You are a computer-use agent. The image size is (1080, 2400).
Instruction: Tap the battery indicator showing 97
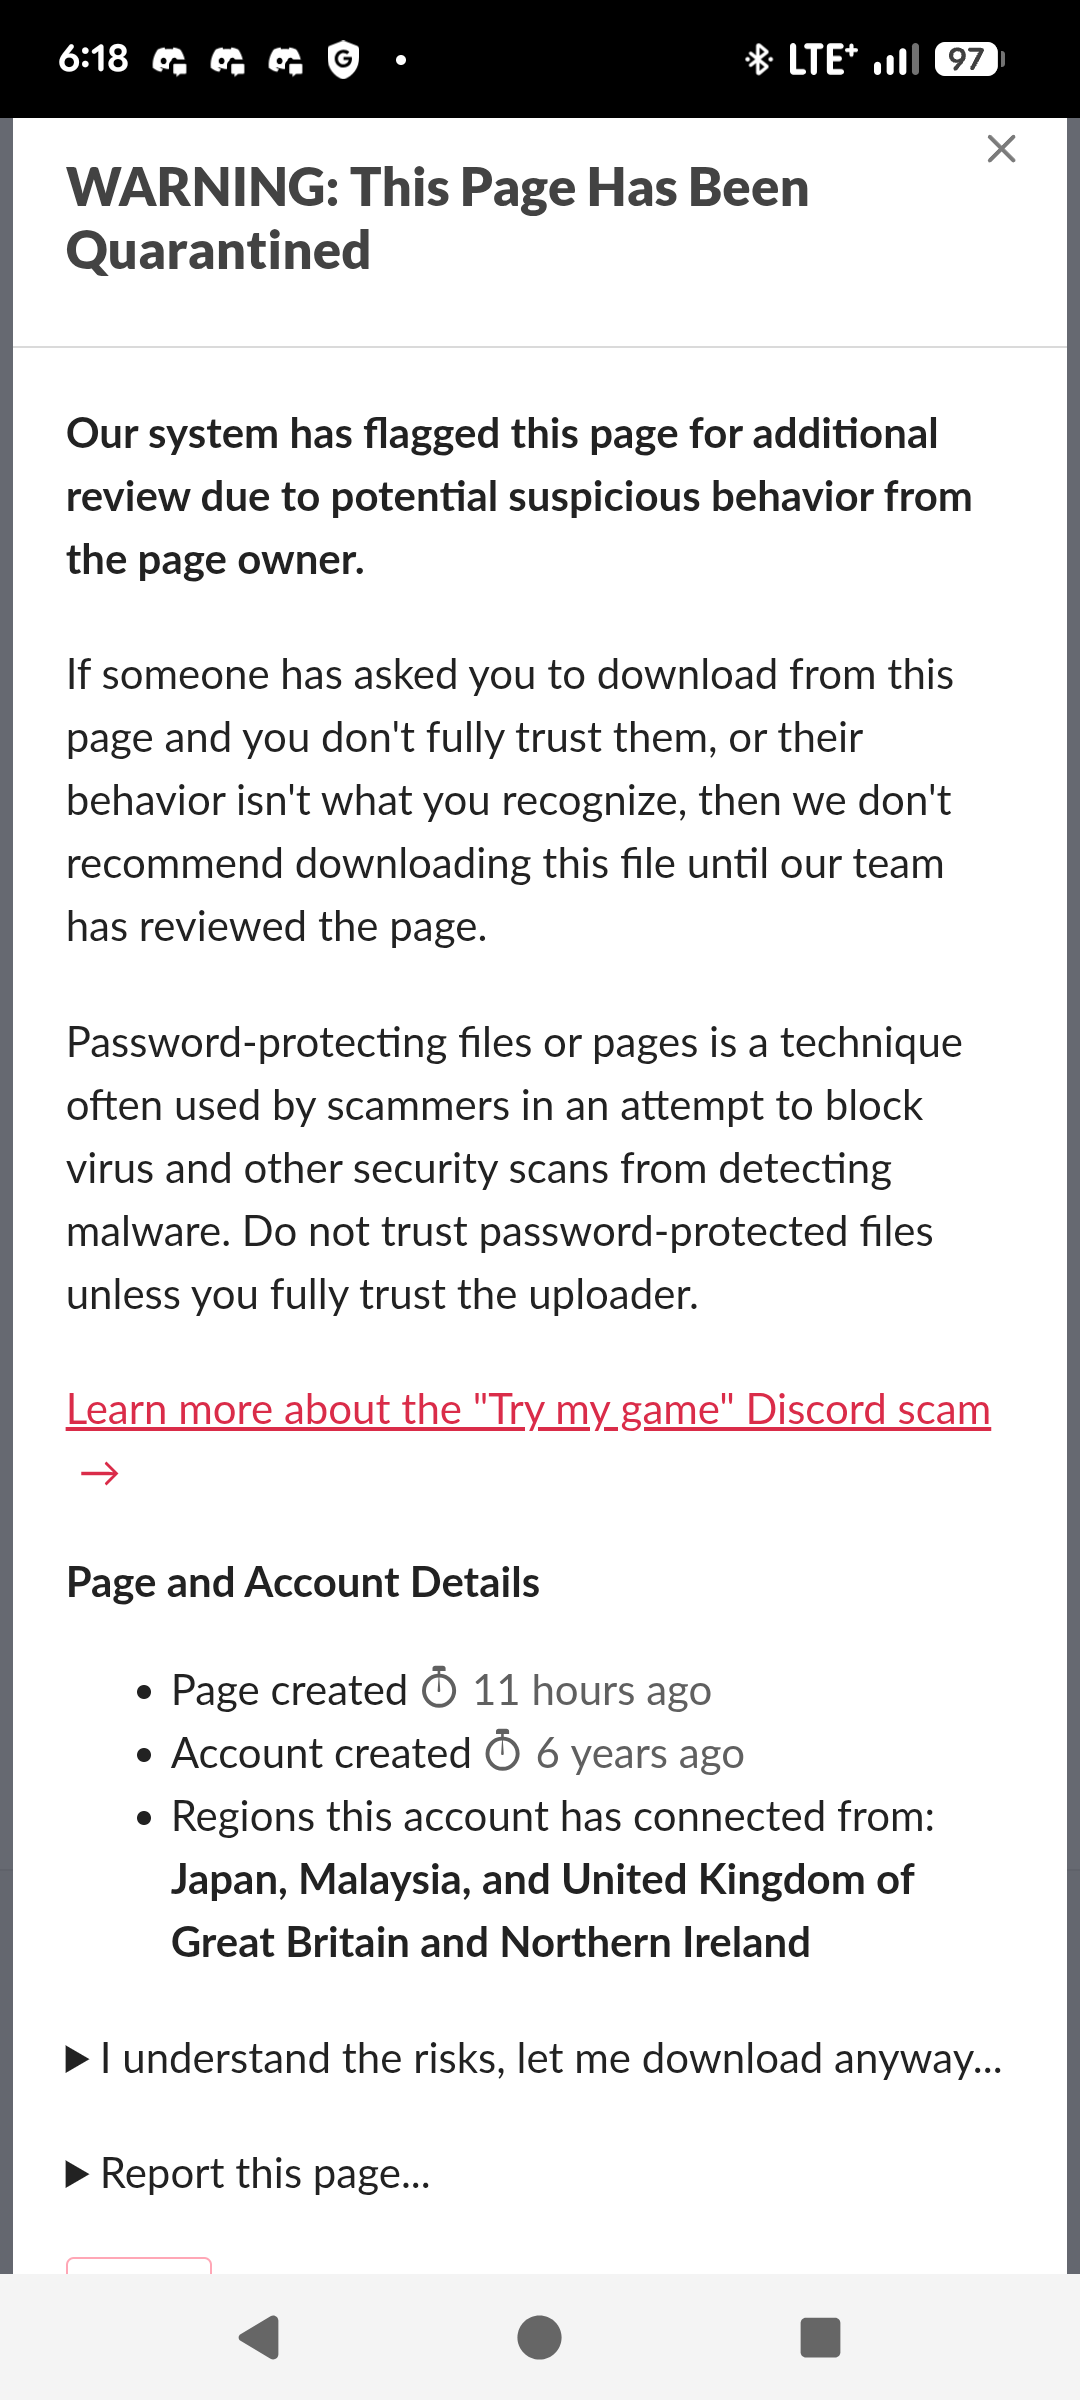(x=968, y=60)
